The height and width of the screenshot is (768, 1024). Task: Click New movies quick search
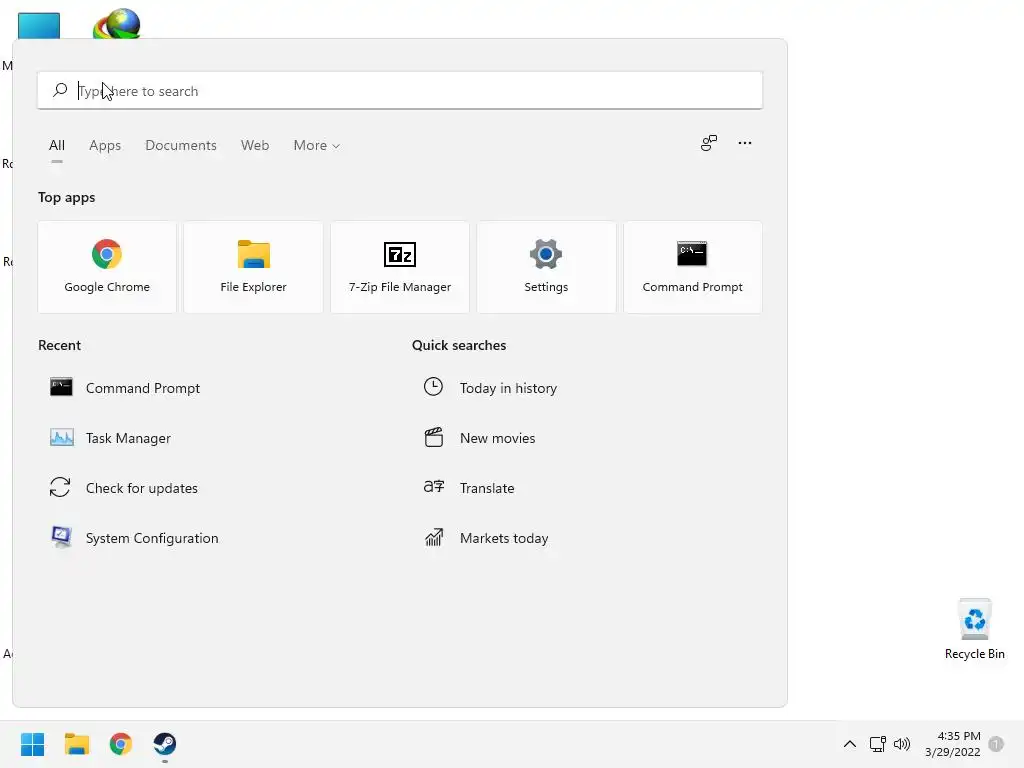click(480, 438)
